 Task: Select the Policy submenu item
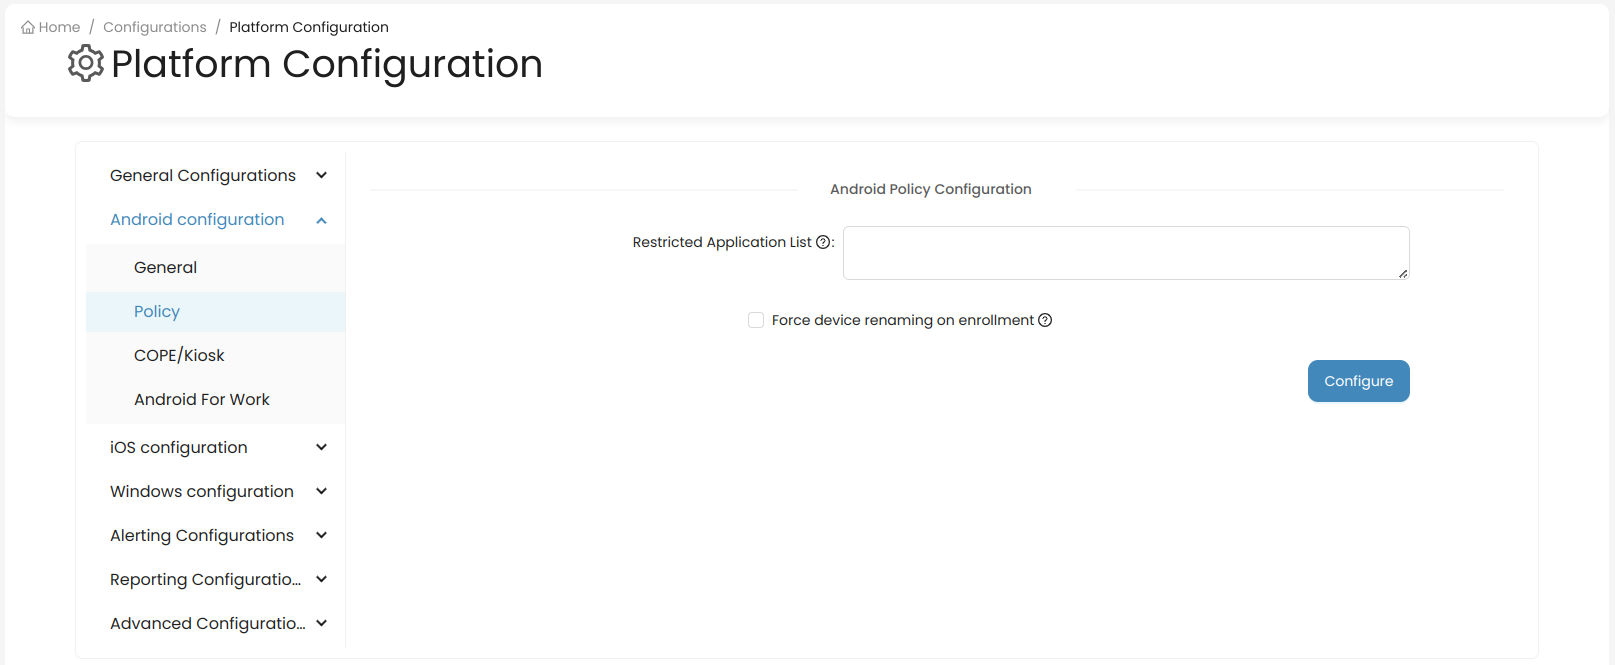point(216,311)
